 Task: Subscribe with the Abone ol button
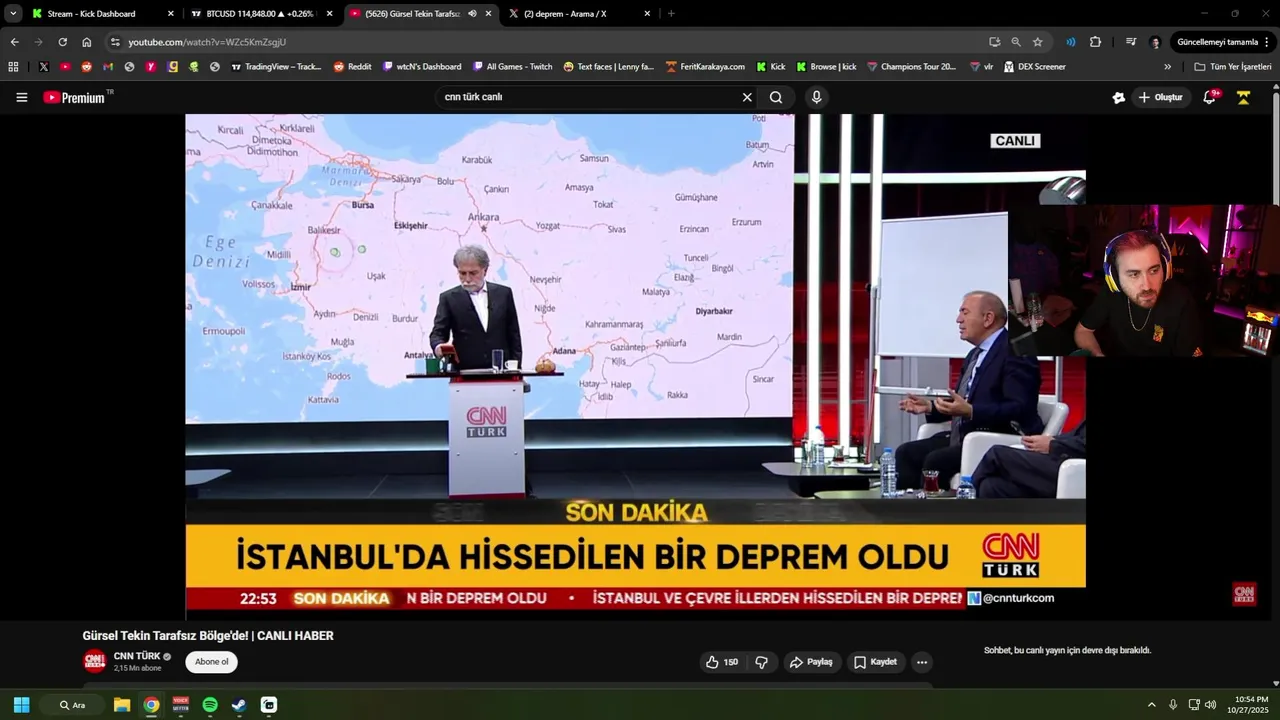pos(211,662)
